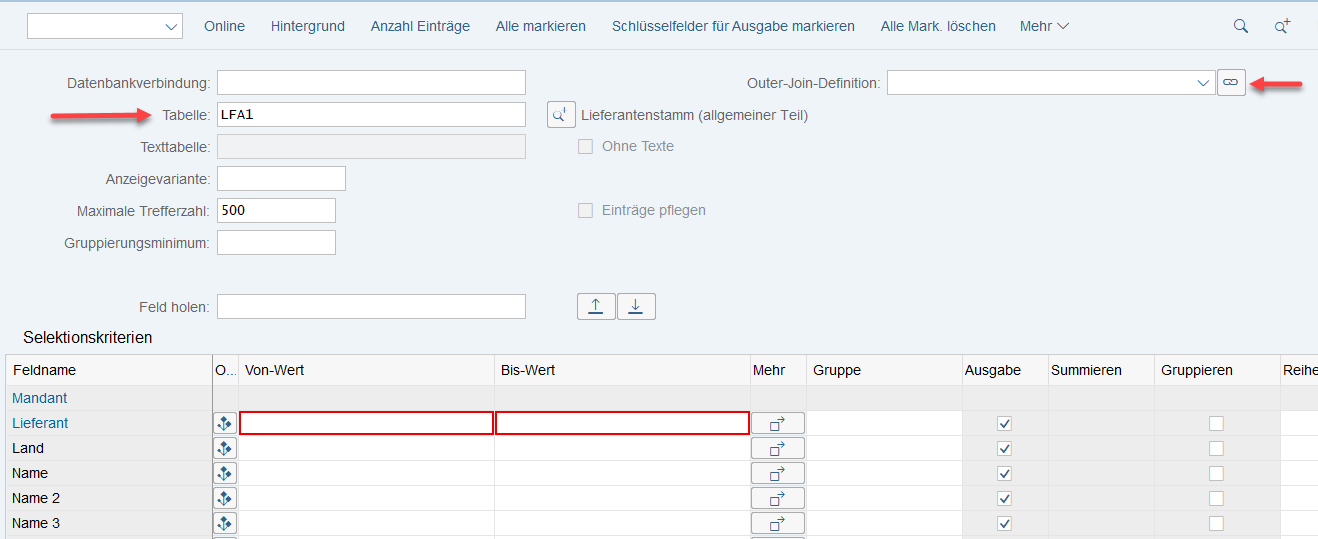Select Hintergrund in the toolbar
The width and height of the screenshot is (1318, 539).
[x=307, y=26]
